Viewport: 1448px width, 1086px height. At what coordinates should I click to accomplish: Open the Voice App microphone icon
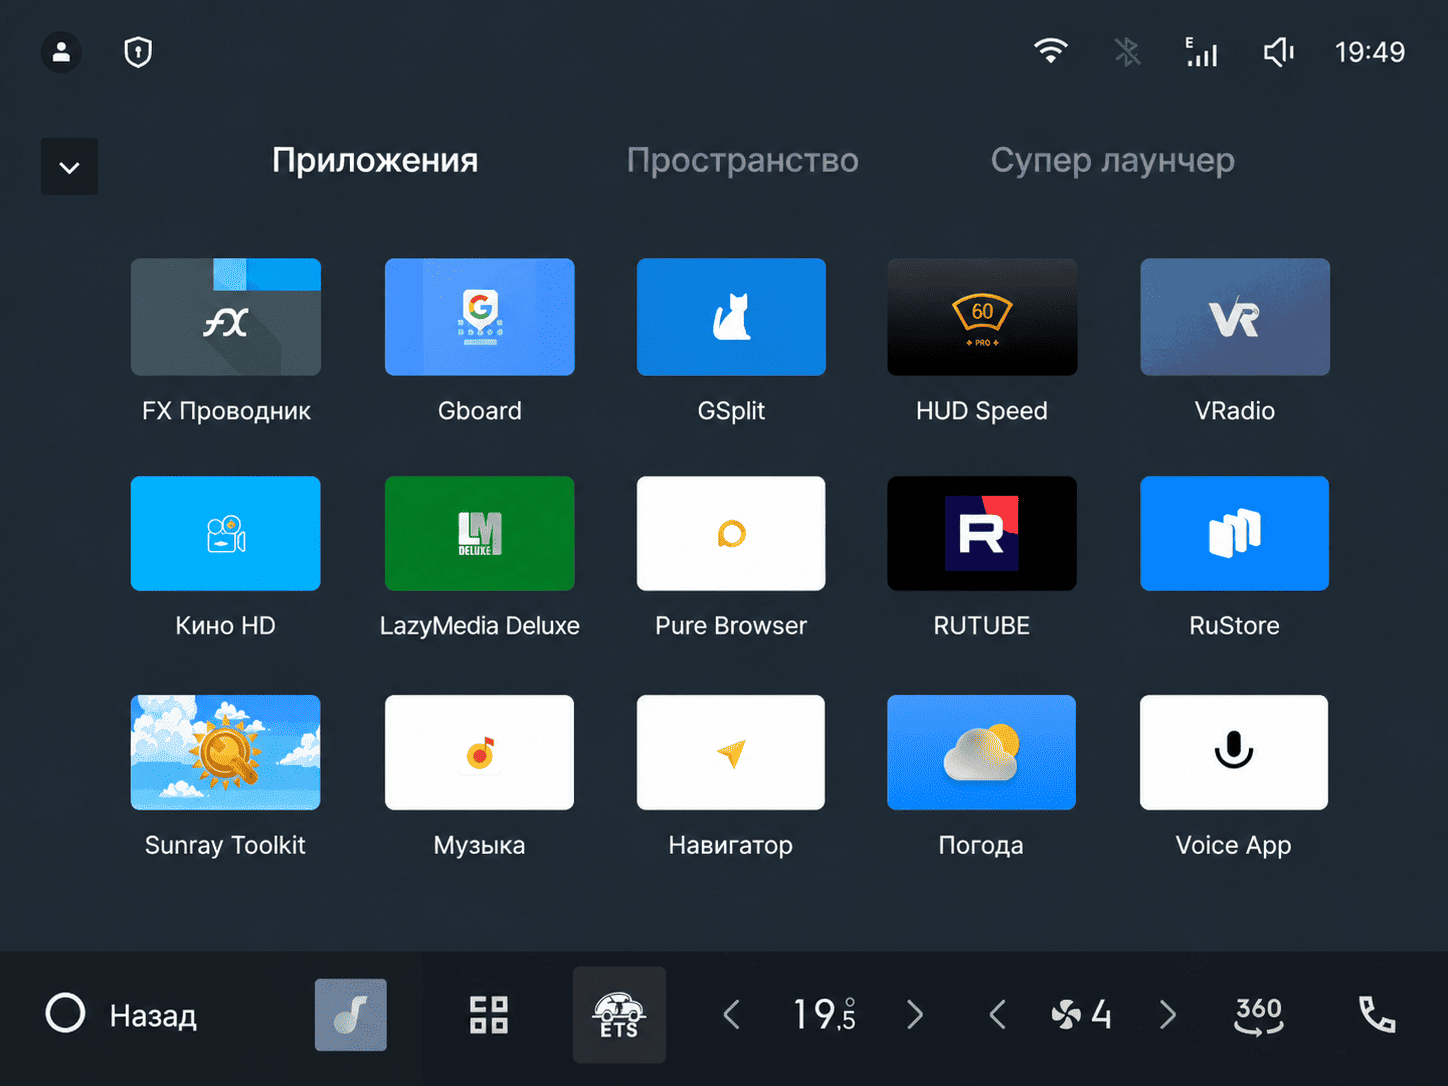[x=1234, y=752]
